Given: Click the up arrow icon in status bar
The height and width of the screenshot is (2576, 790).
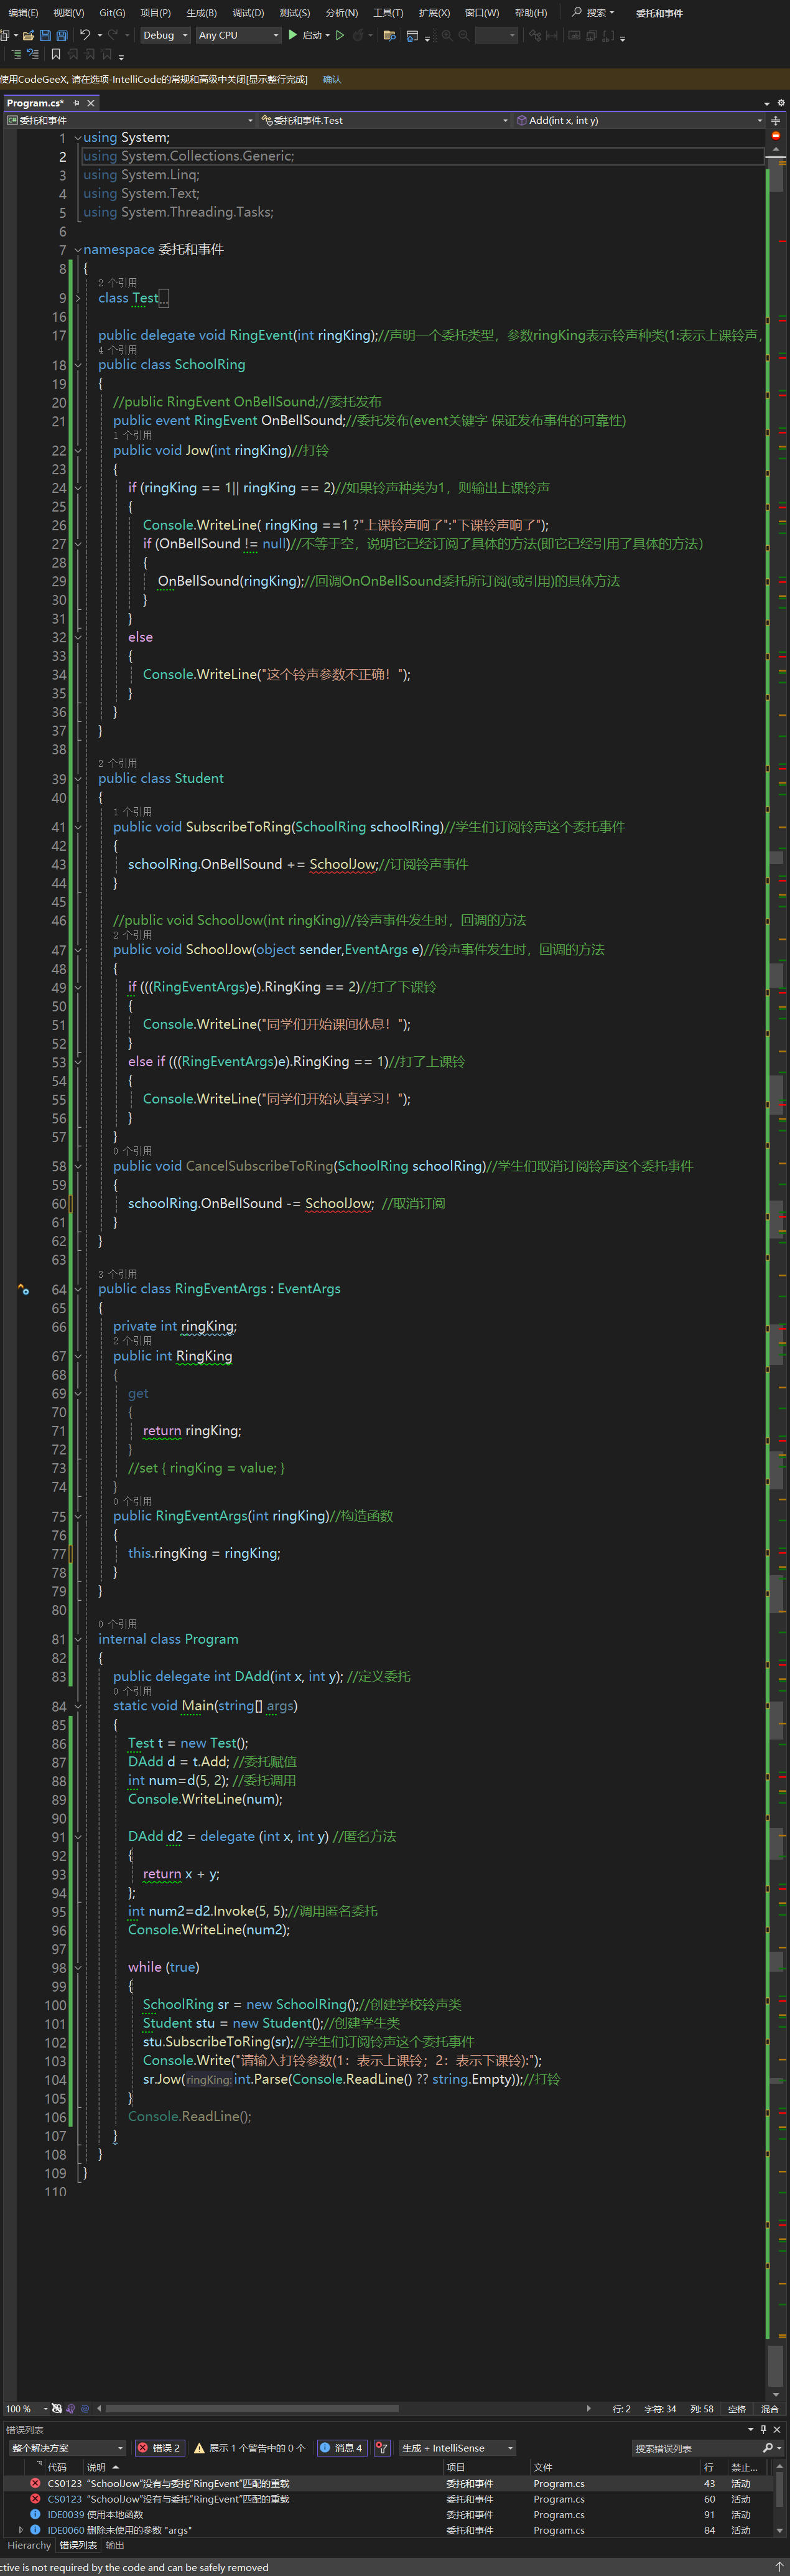Looking at the screenshot, I should 780,2567.
